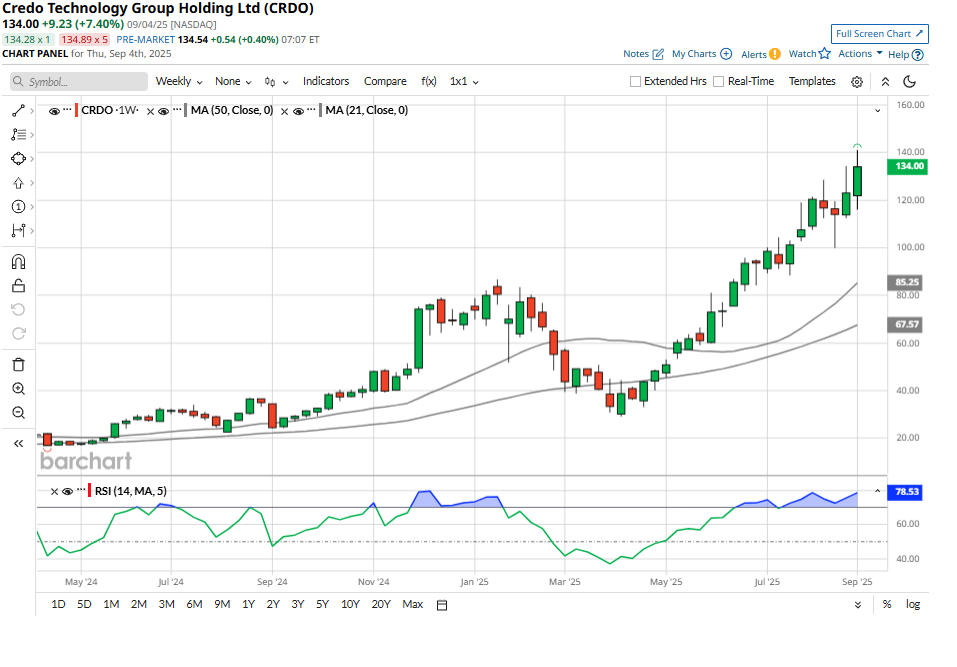The image size is (957, 667).
Task: Open more options for MA (50) study
Action: point(177,110)
